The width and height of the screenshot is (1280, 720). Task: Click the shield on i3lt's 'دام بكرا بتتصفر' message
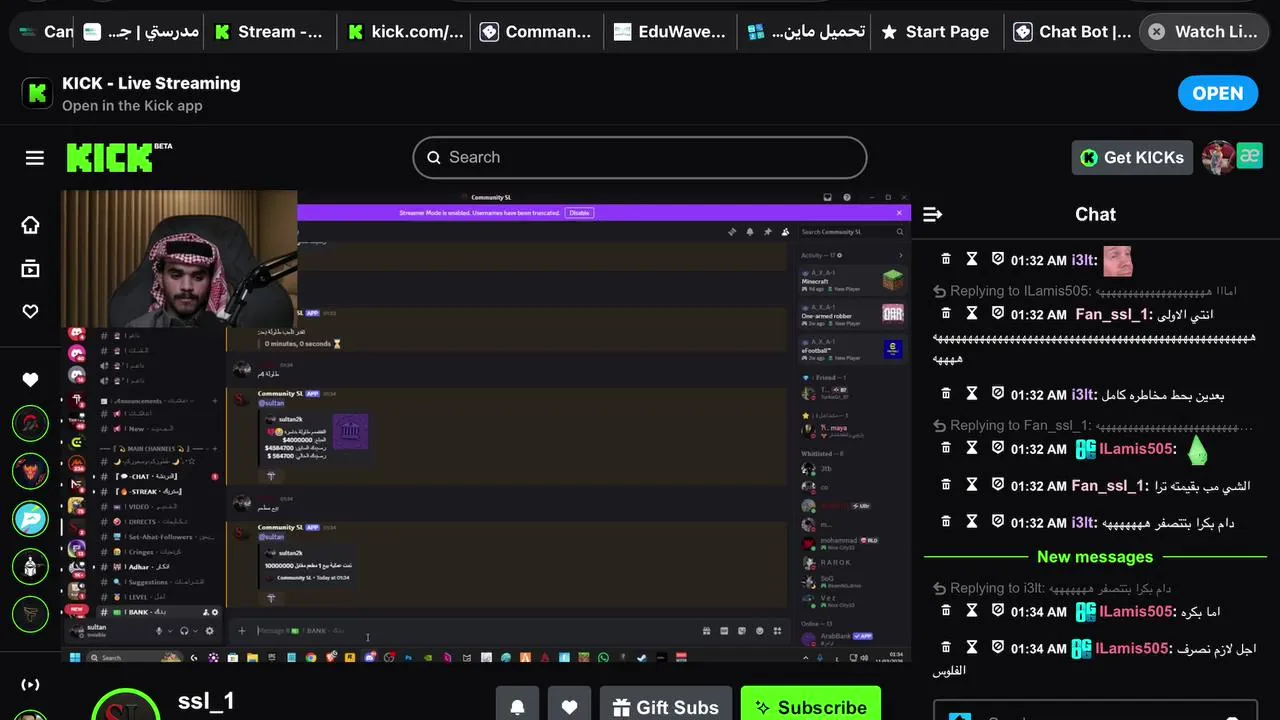click(997, 522)
